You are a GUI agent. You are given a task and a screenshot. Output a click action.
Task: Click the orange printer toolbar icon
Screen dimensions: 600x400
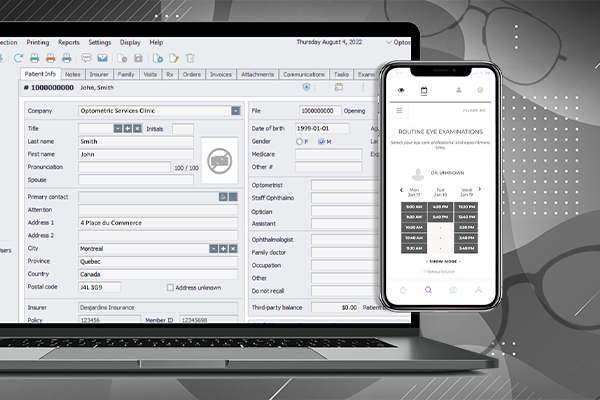51,58
